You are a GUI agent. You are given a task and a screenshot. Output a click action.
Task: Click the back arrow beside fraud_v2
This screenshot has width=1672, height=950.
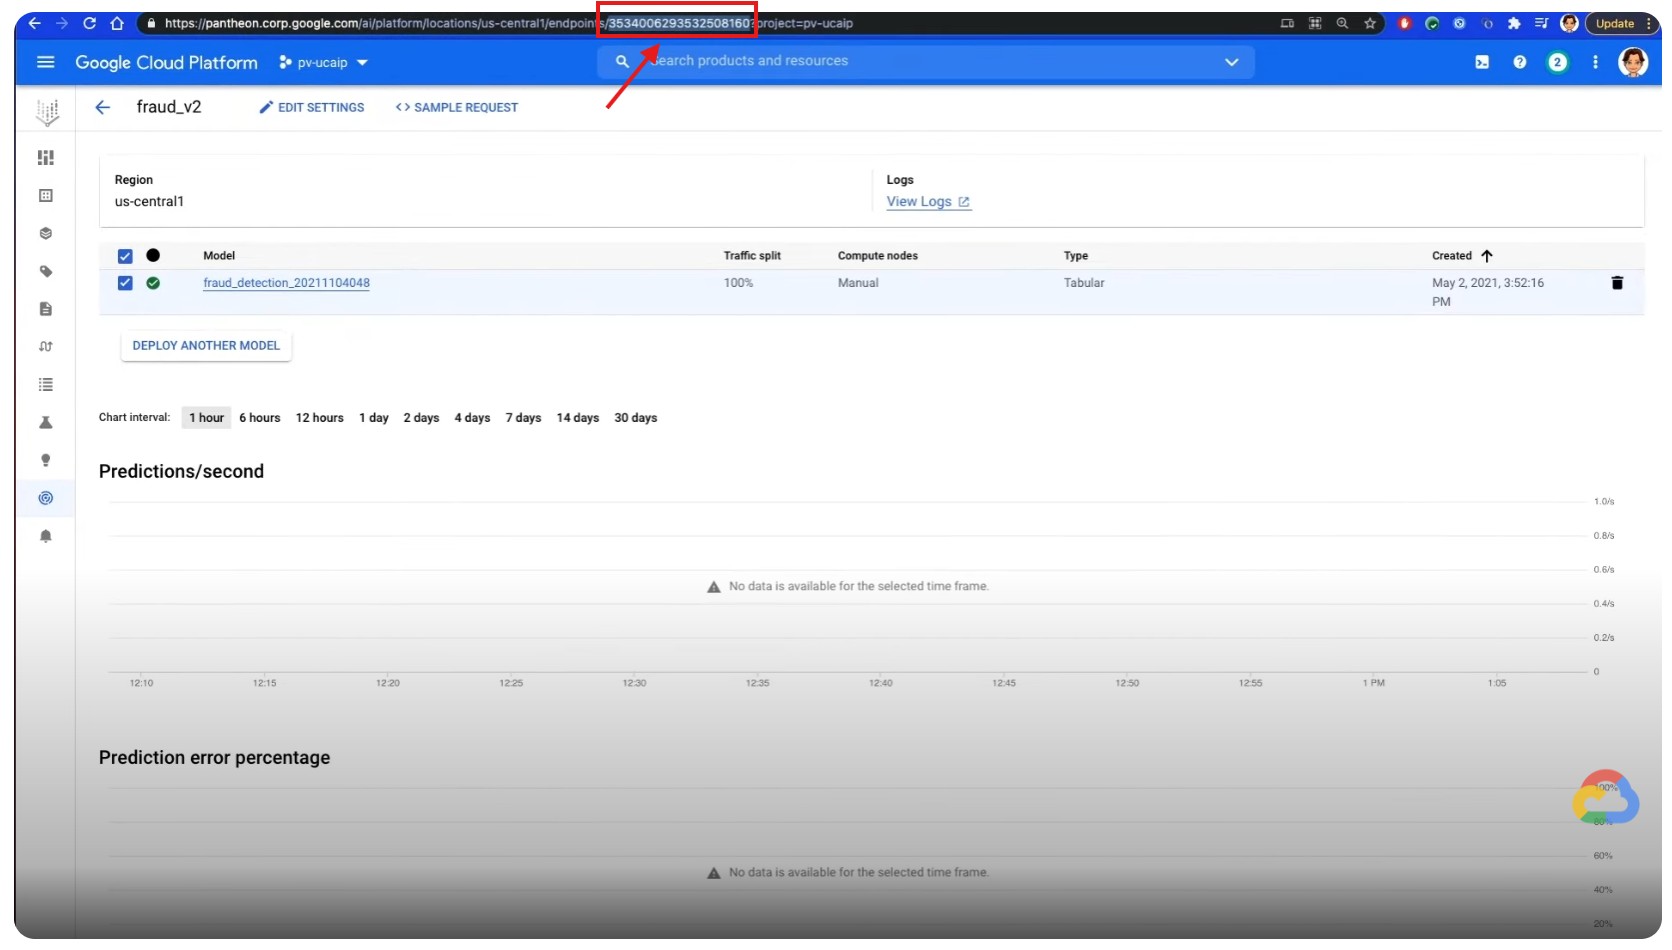click(x=102, y=107)
